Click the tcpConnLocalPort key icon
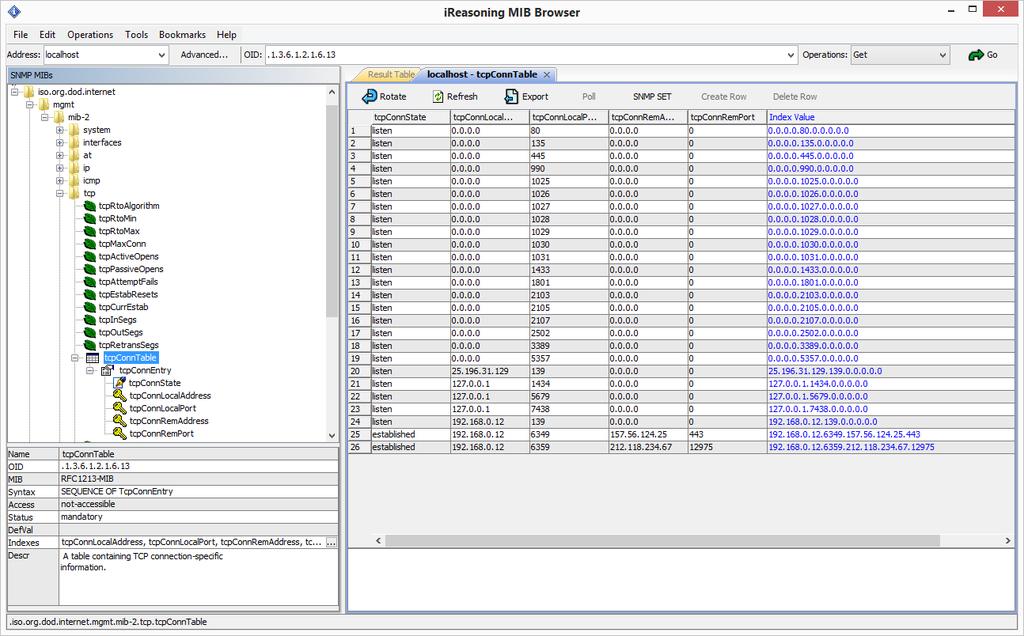Image resolution: width=1024 pixels, height=636 pixels. point(119,408)
